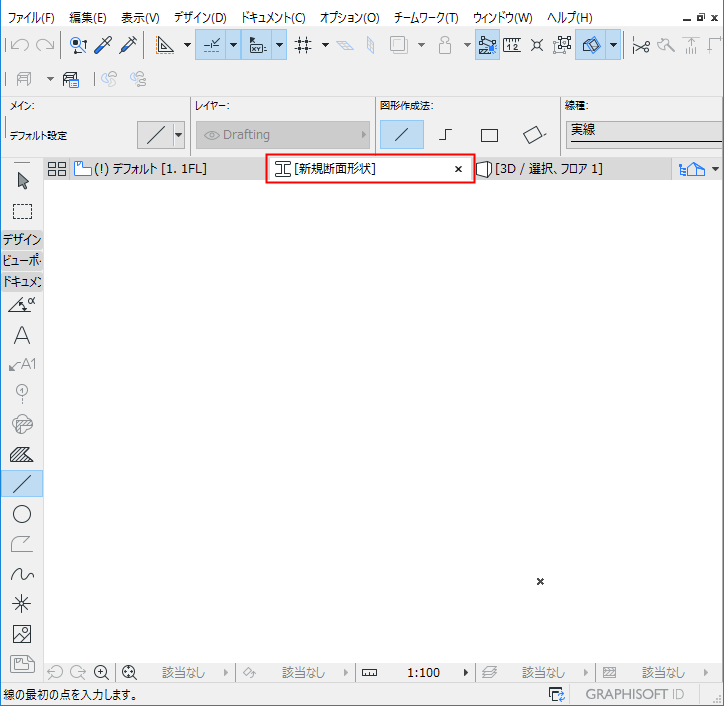Select the Label A1 tool

[x=22, y=364]
